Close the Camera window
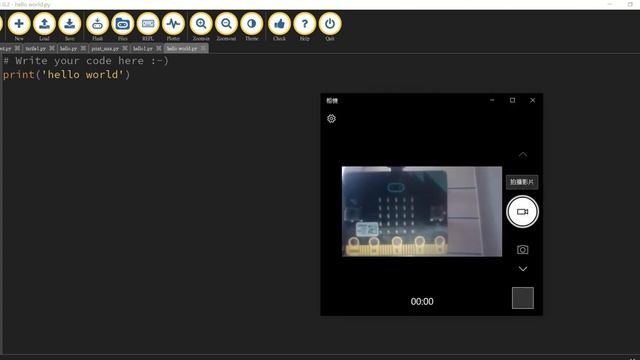Viewport: 640px width, 360px height. [533, 100]
